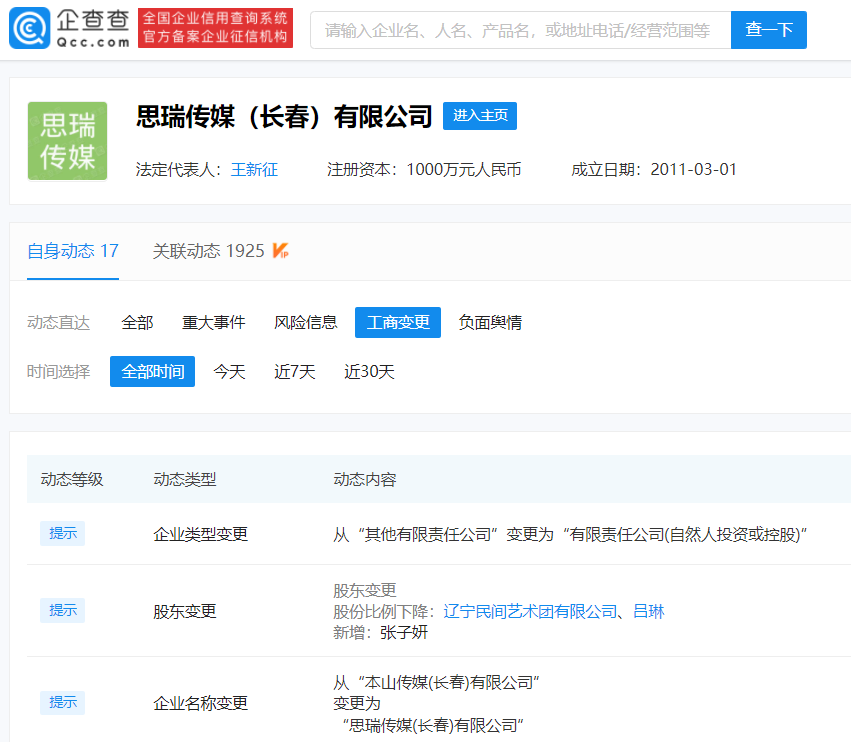851x742 pixels.
Task: Click the company title 思瑞传媒（长春）有限公司
Action: coord(284,117)
